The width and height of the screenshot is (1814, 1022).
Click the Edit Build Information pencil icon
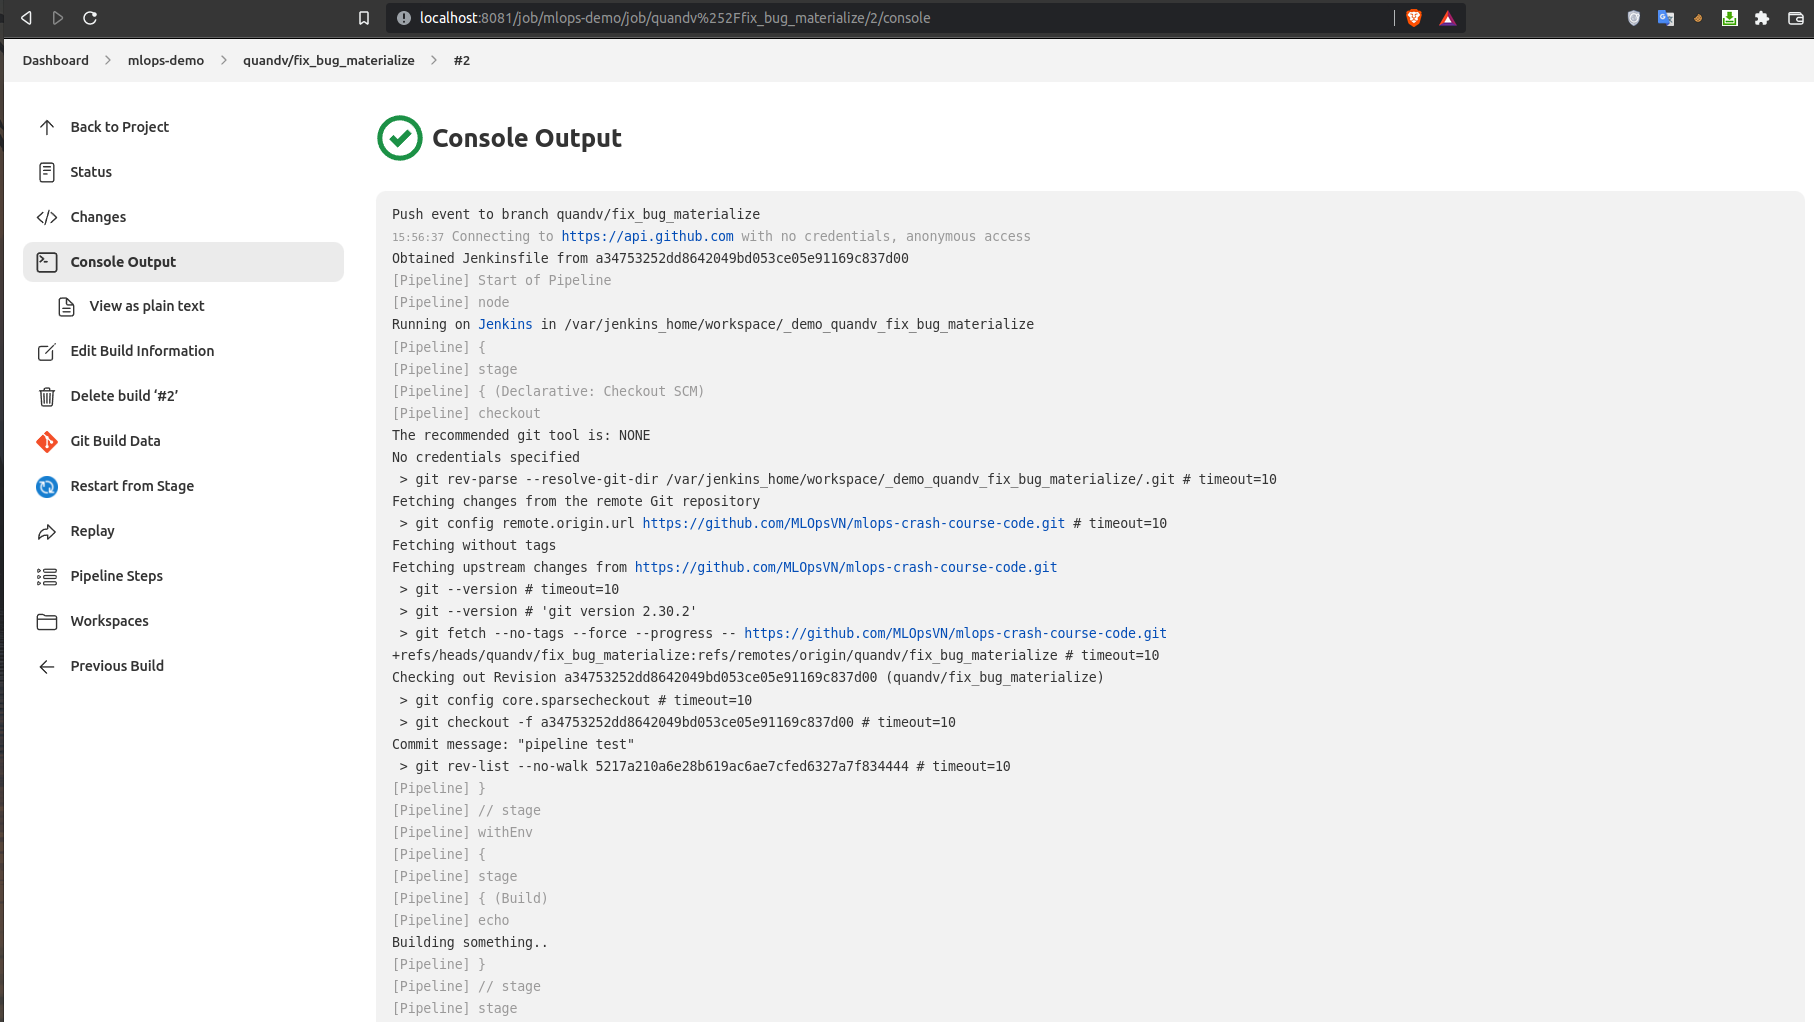coord(47,351)
